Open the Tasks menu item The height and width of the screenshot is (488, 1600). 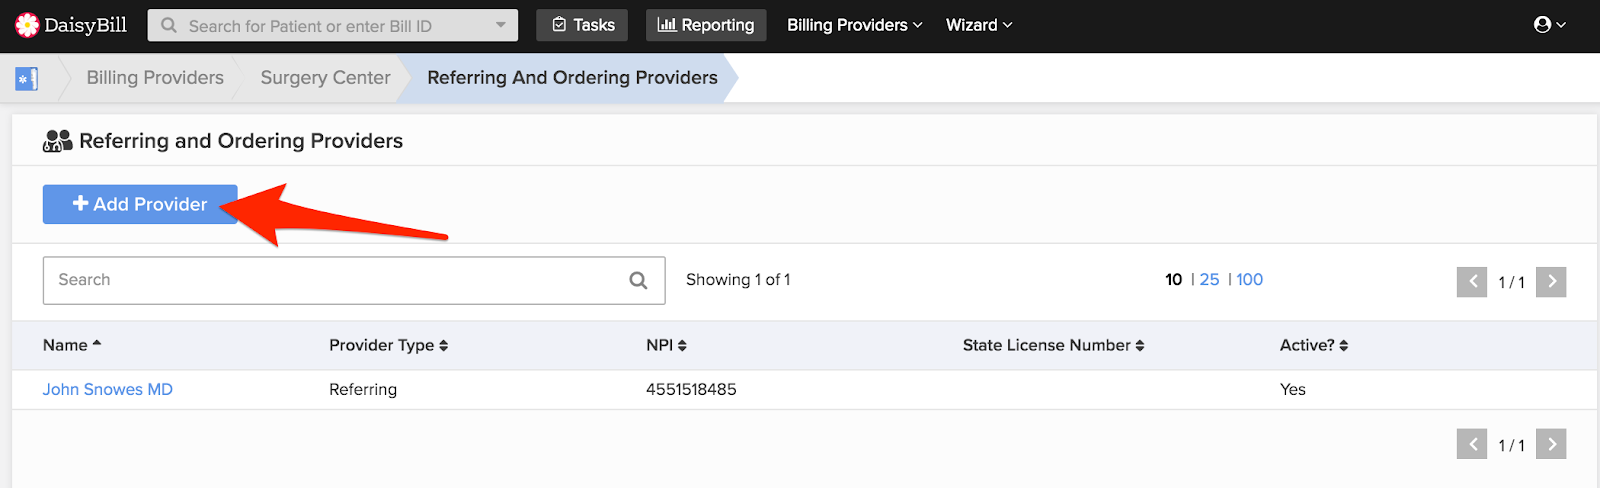[582, 25]
